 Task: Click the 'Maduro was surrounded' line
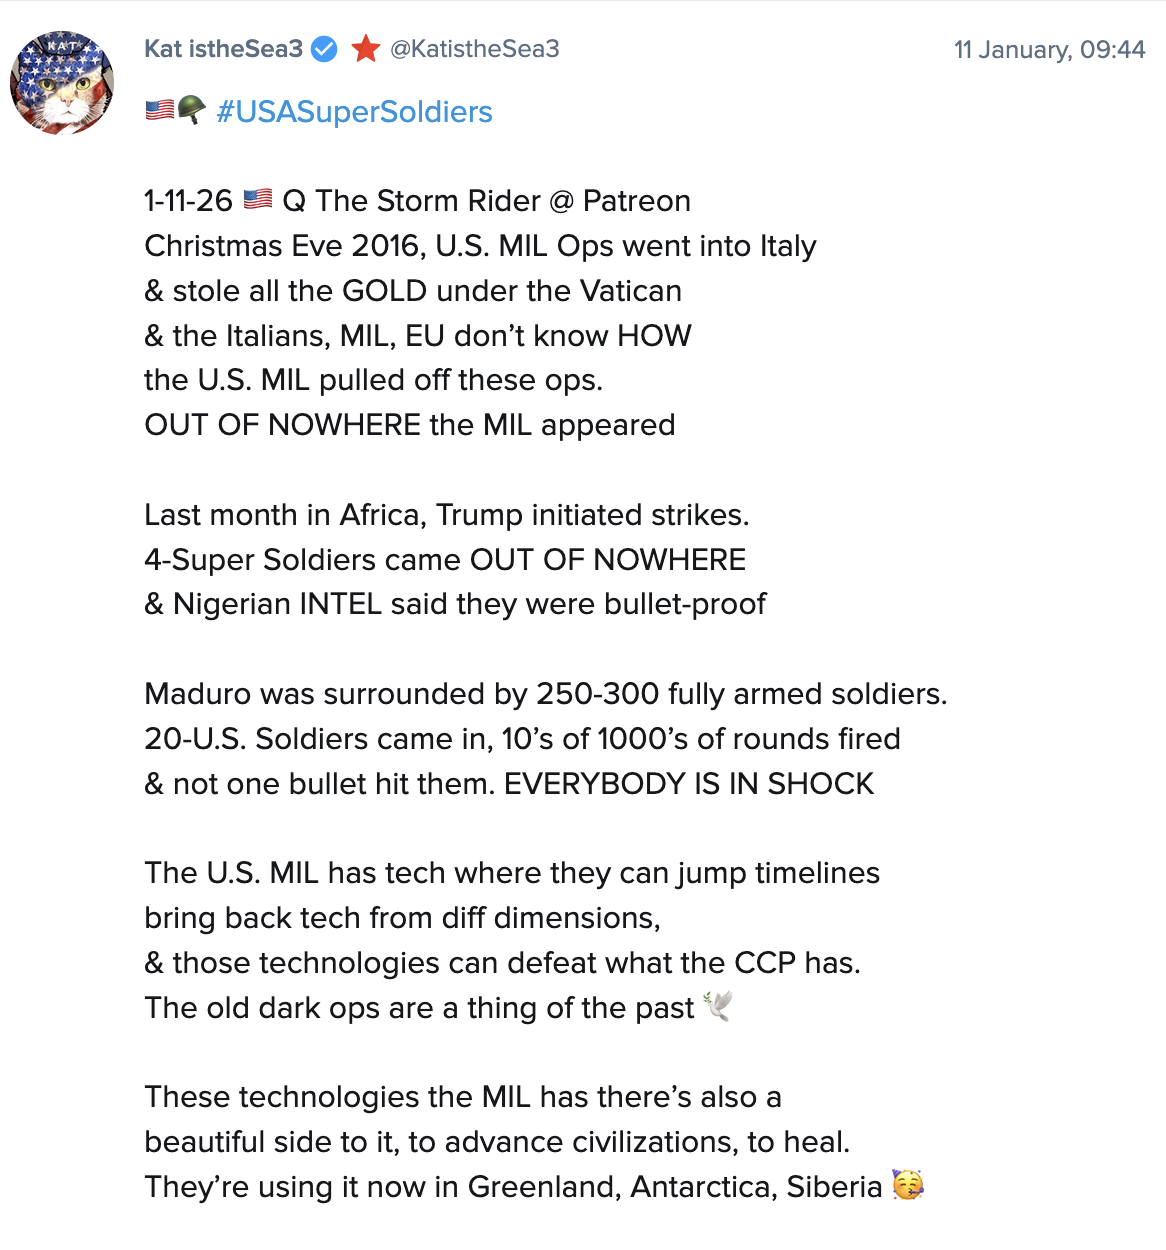[545, 694]
